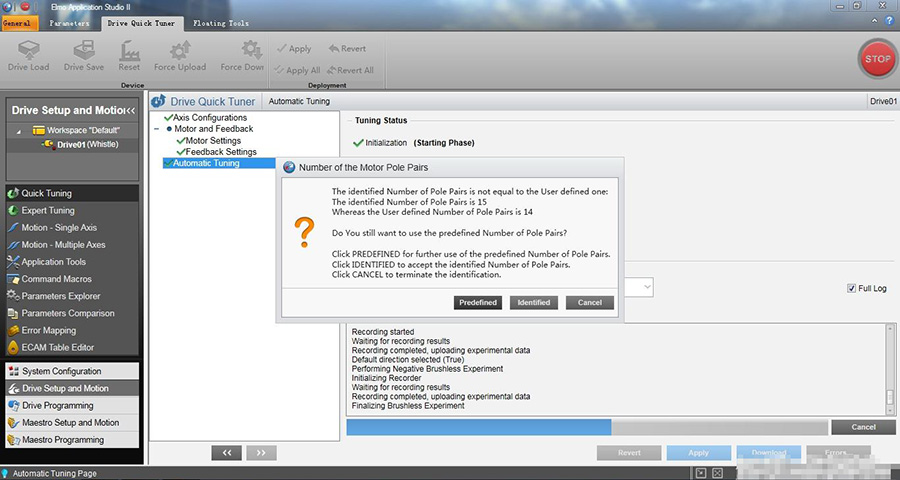900x480 pixels.
Task: Uncheck the Full Log checkbox
Action: pyautogui.click(x=852, y=289)
